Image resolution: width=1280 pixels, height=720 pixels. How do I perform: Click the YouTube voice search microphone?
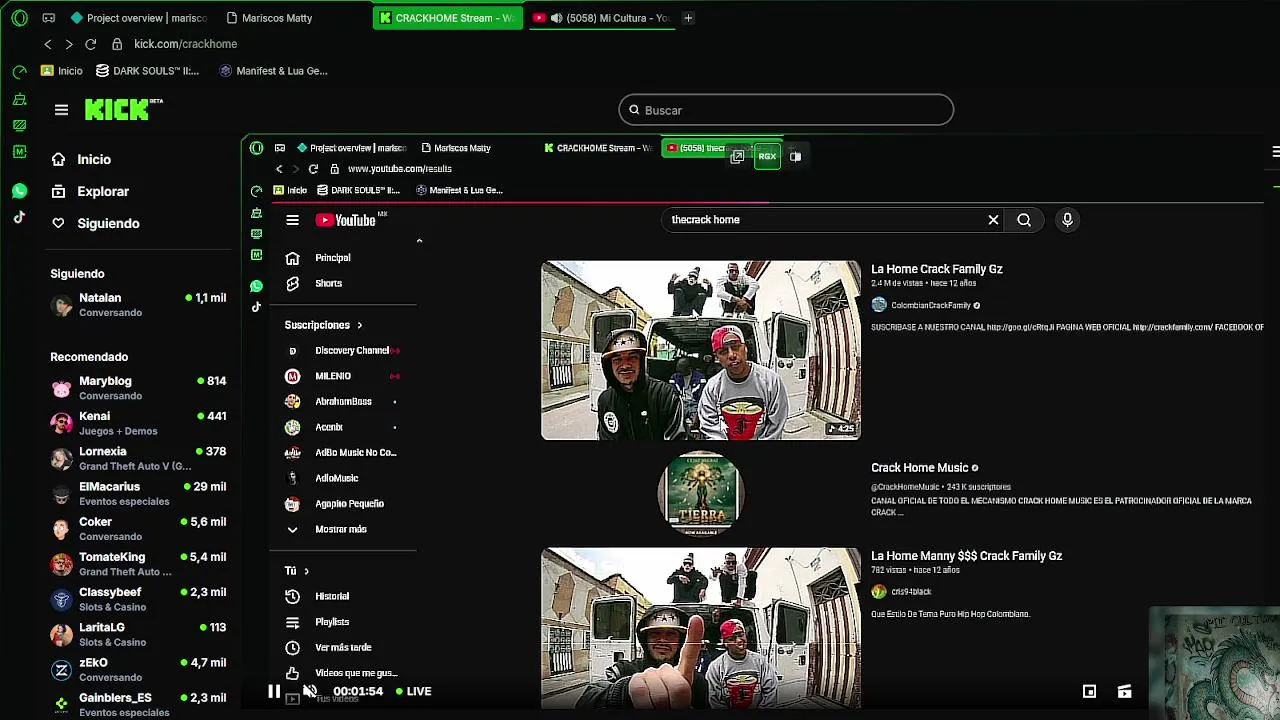[x=1067, y=220]
